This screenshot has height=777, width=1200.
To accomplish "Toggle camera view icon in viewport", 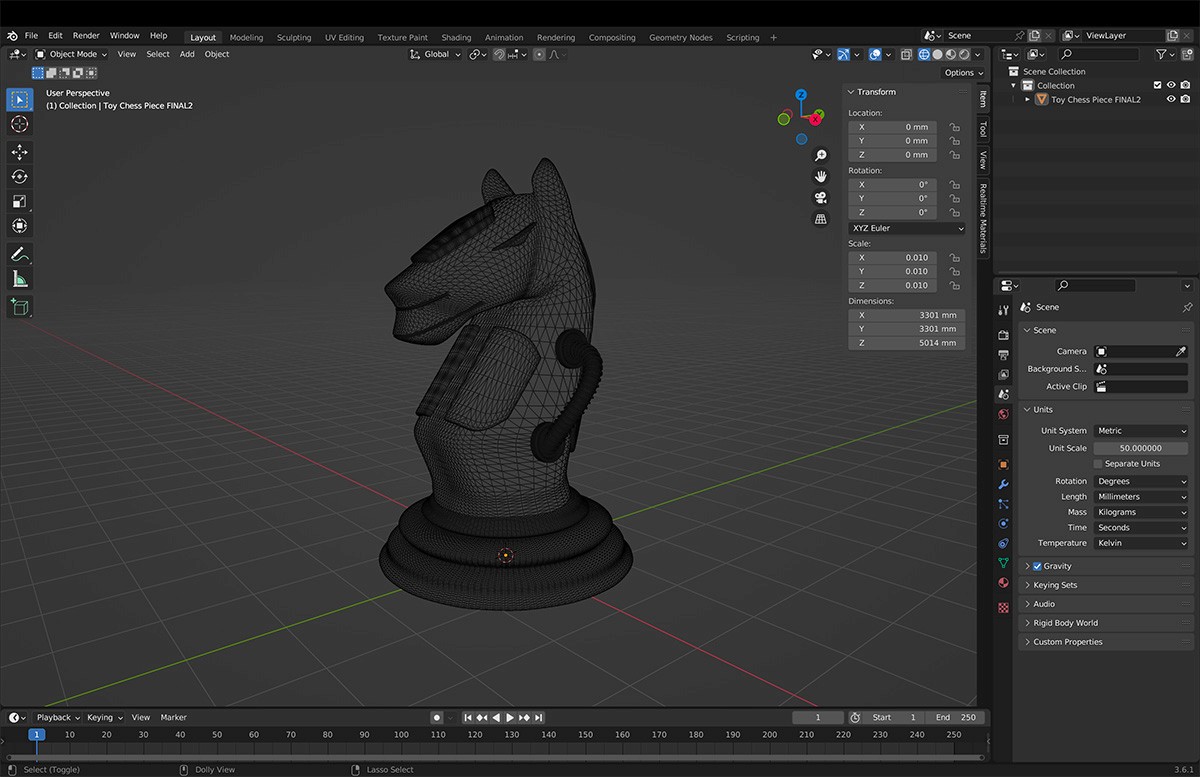I will pyautogui.click(x=821, y=198).
